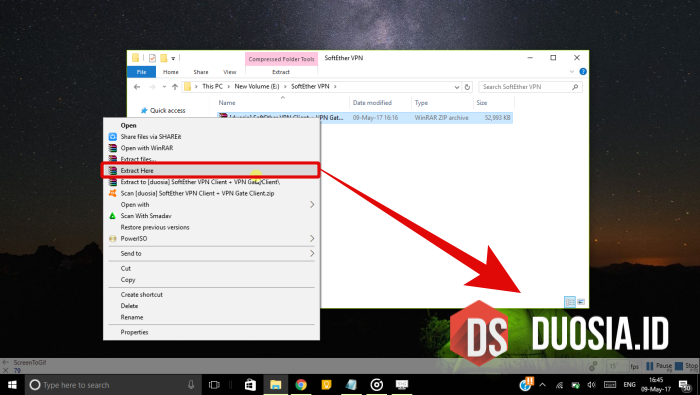Expand the Explorer ribbon chevron

tap(572, 72)
